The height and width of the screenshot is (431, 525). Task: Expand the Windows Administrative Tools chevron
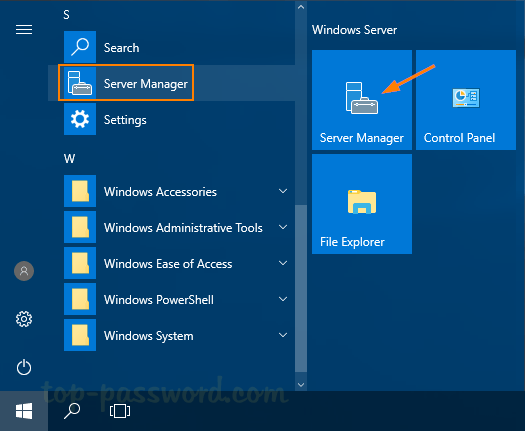click(283, 227)
